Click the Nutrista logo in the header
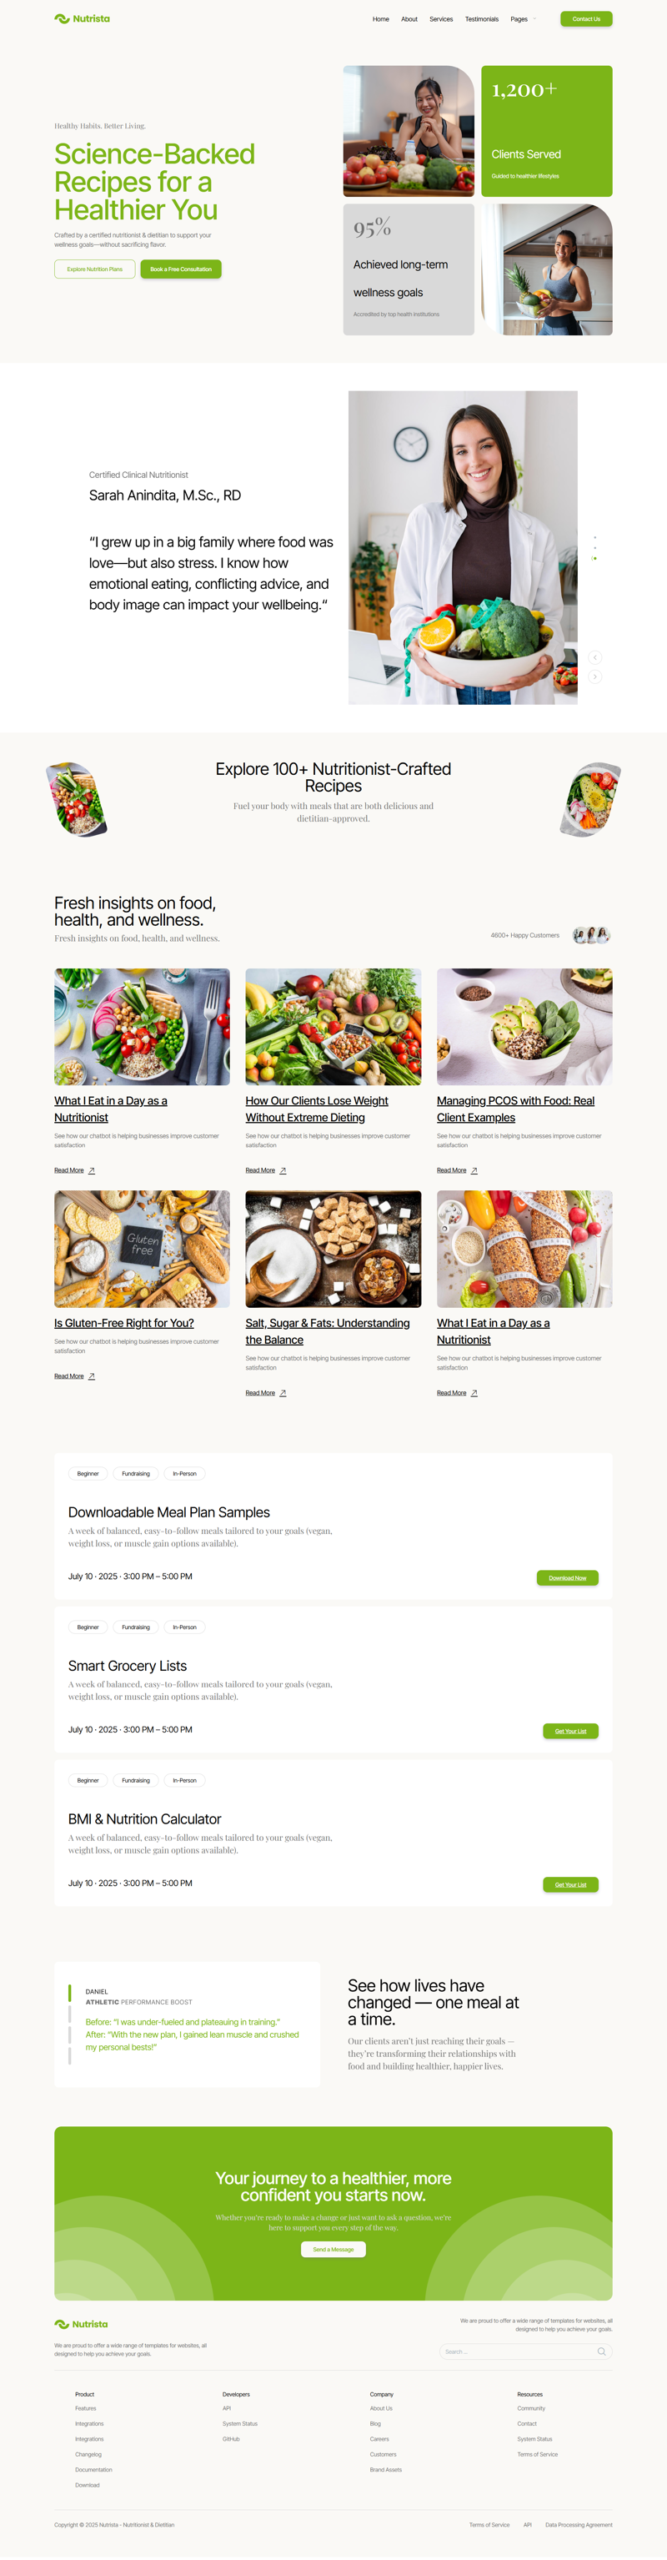Screen dimensions: 667x2560 pyautogui.click(x=82, y=19)
